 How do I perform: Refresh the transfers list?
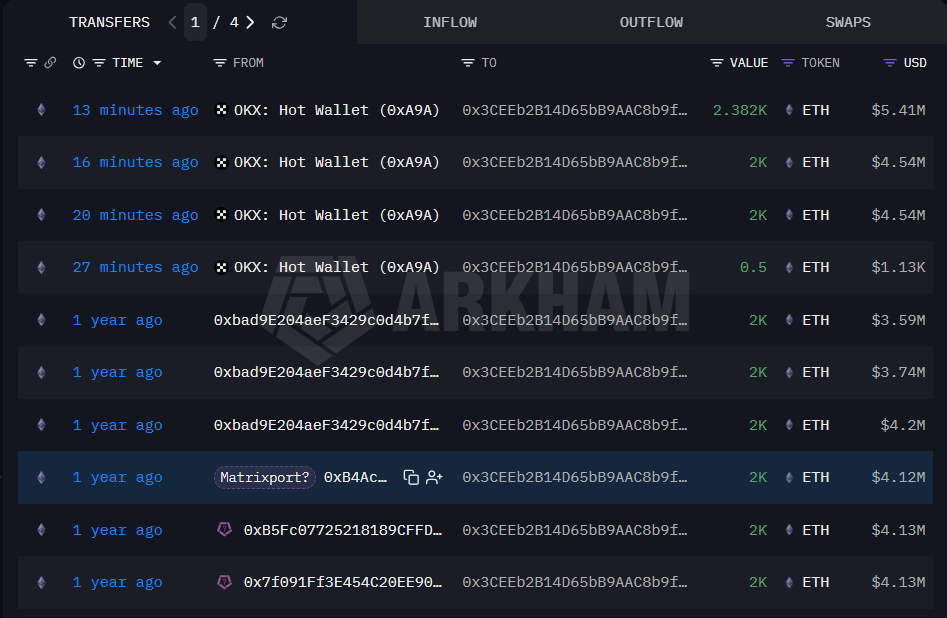279,22
